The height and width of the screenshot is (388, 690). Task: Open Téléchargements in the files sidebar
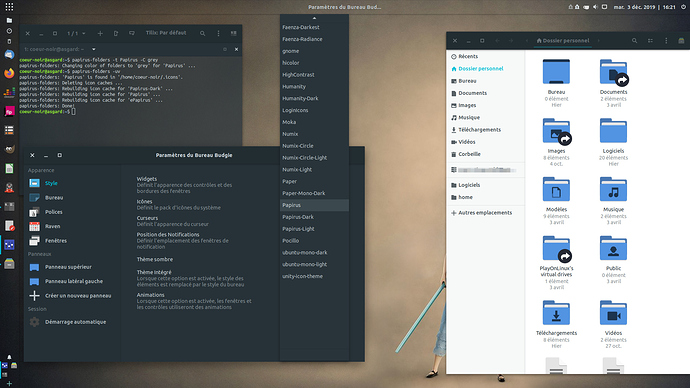[x=486, y=130]
